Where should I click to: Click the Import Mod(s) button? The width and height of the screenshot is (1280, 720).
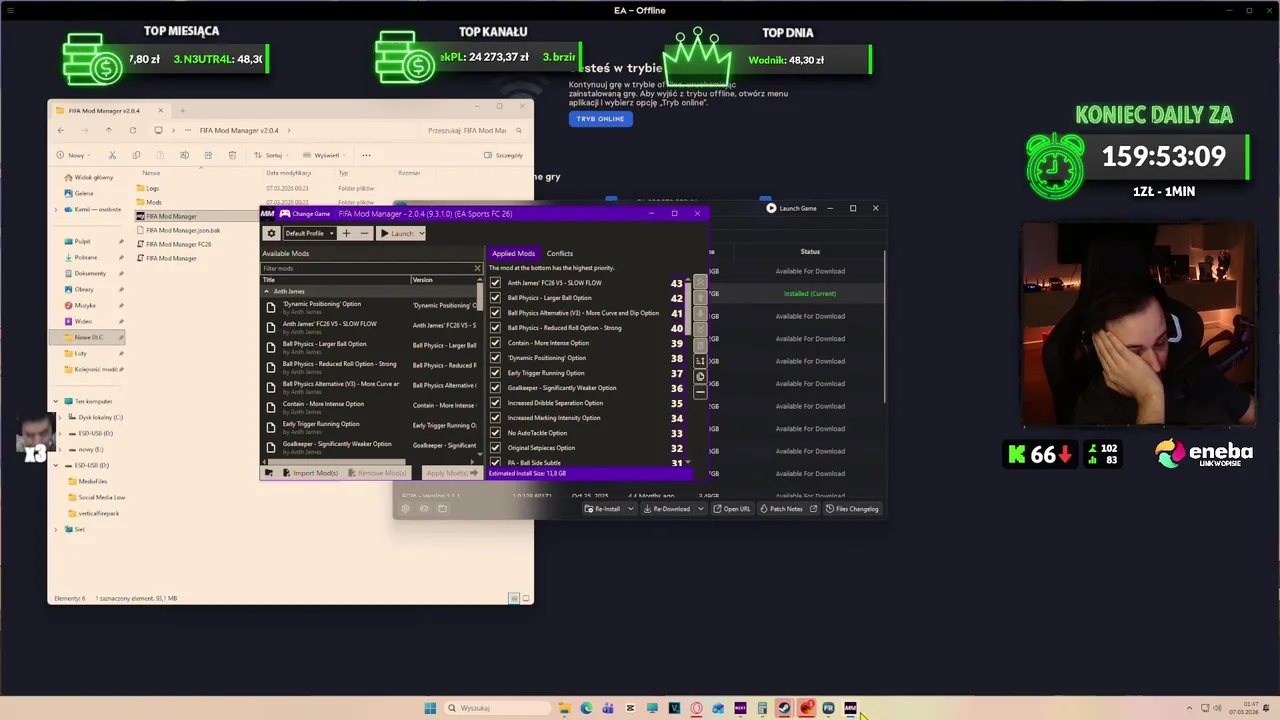point(310,473)
